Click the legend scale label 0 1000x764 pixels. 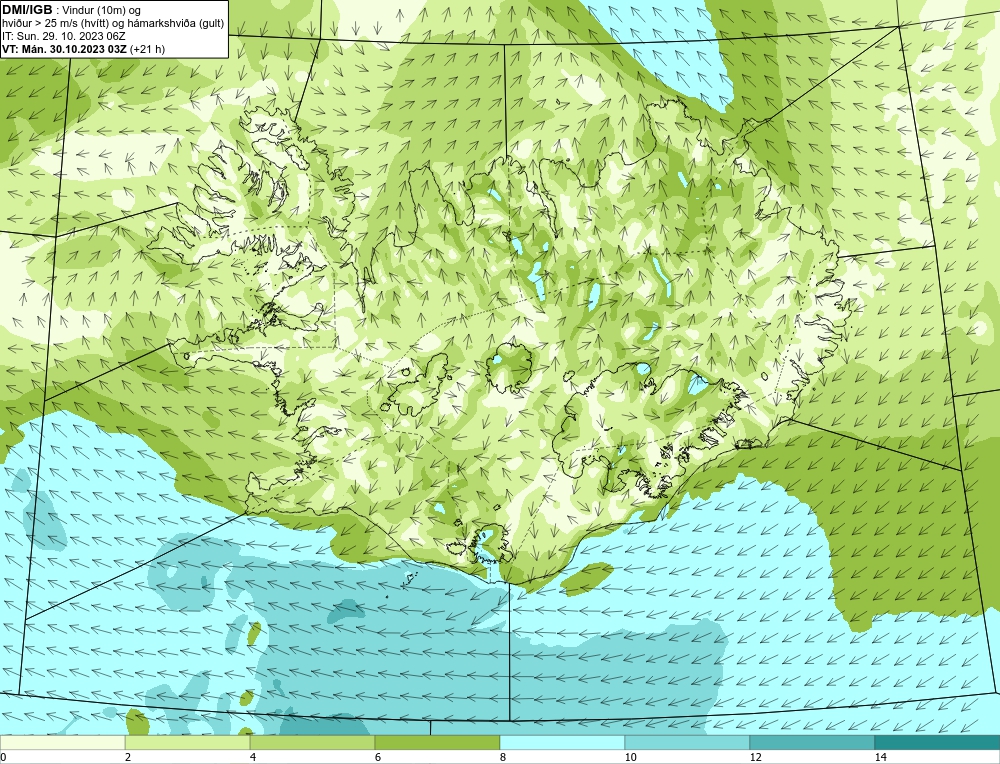(3, 757)
